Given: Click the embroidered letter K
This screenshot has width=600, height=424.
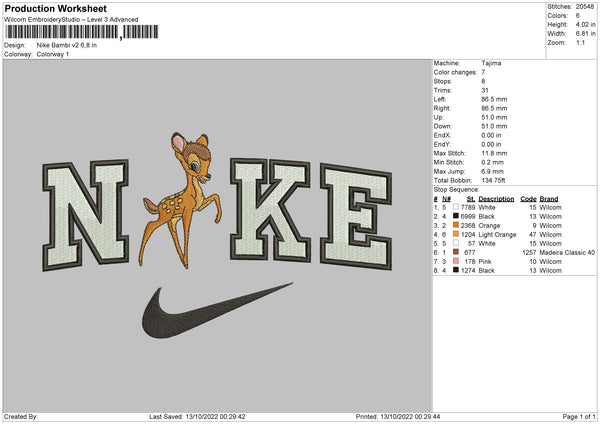Looking at the screenshot, I should [270, 210].
